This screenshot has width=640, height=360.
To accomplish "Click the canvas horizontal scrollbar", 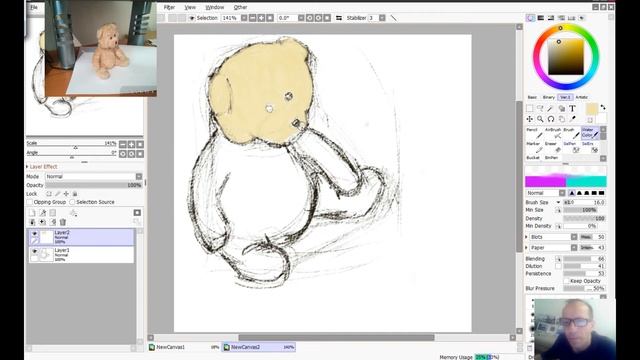I will [x=336, y=338].
